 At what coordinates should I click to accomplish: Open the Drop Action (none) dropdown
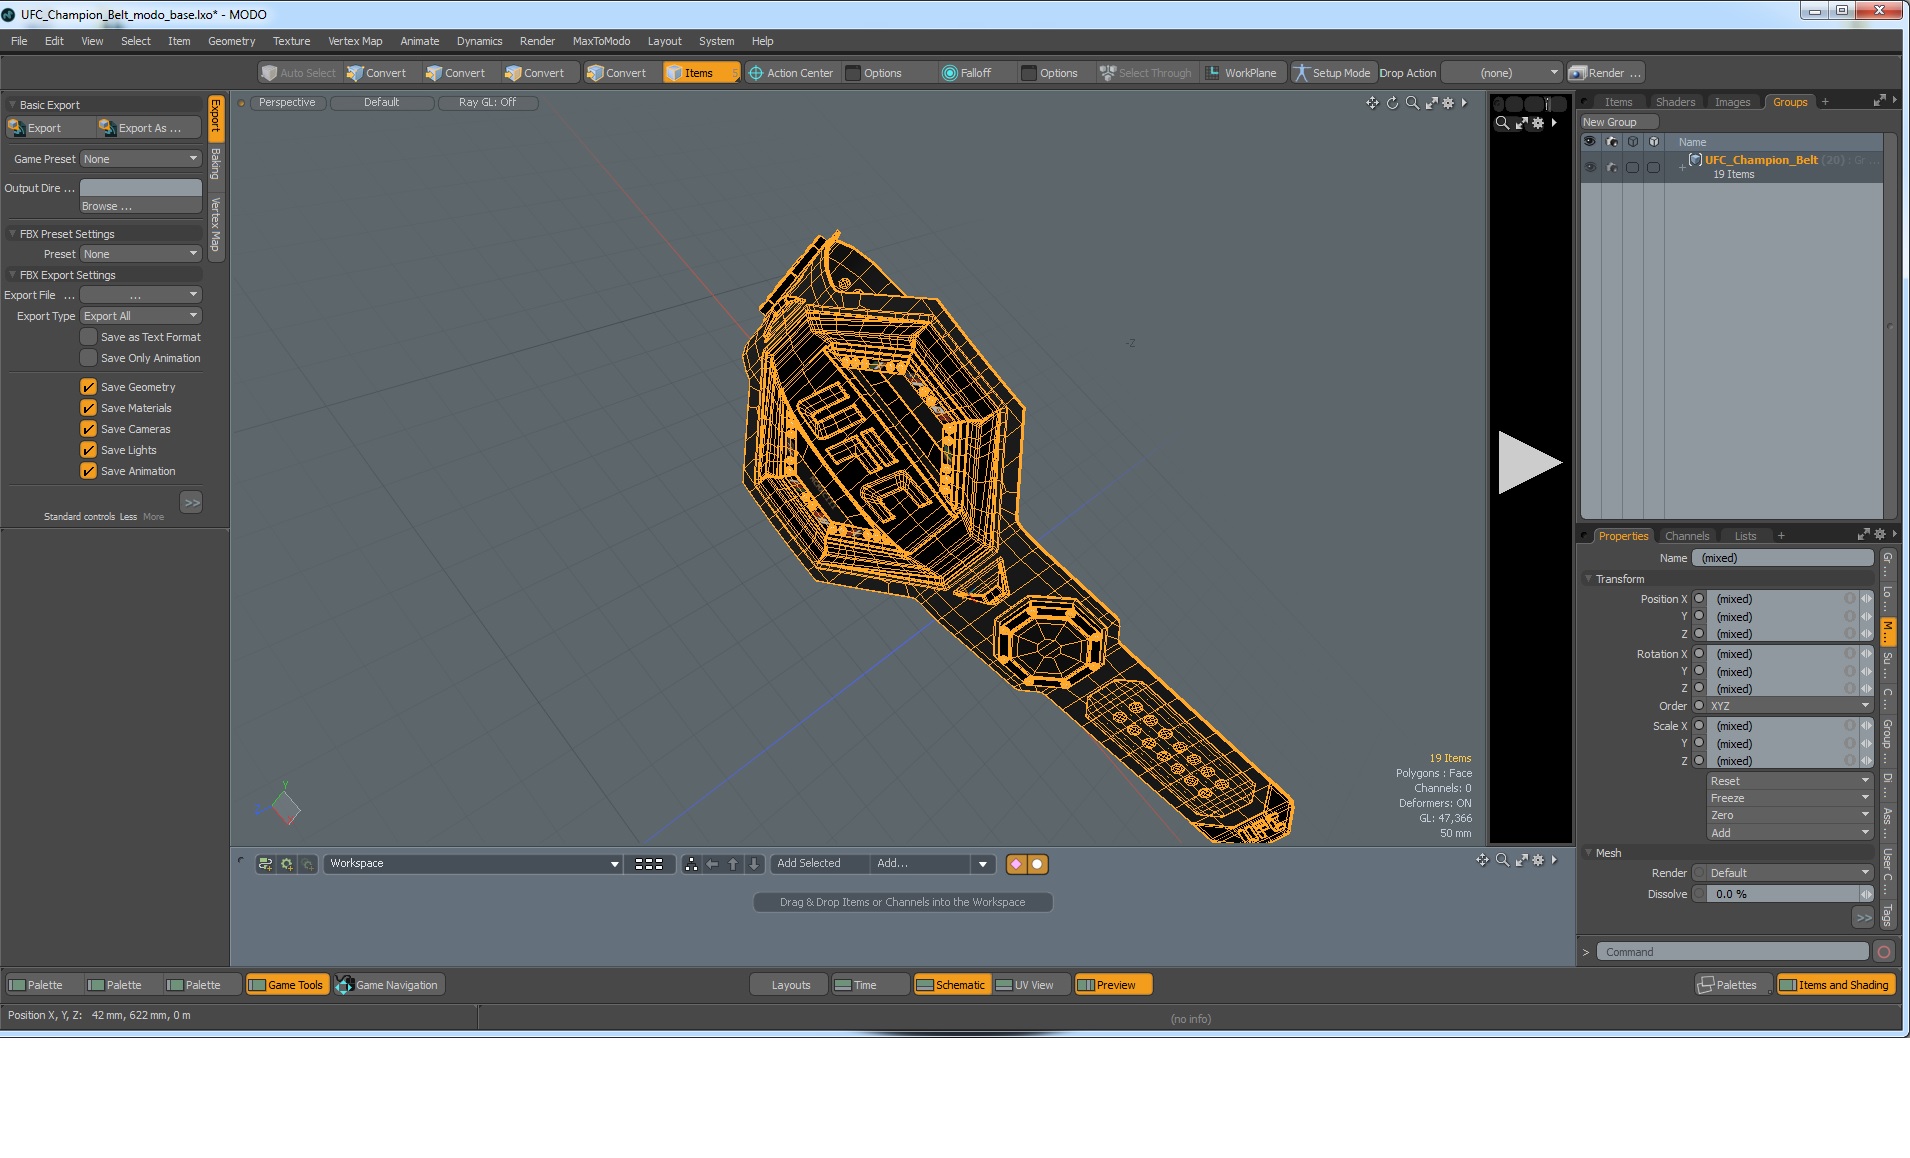pyautogui.click(x=1501, y=73)
